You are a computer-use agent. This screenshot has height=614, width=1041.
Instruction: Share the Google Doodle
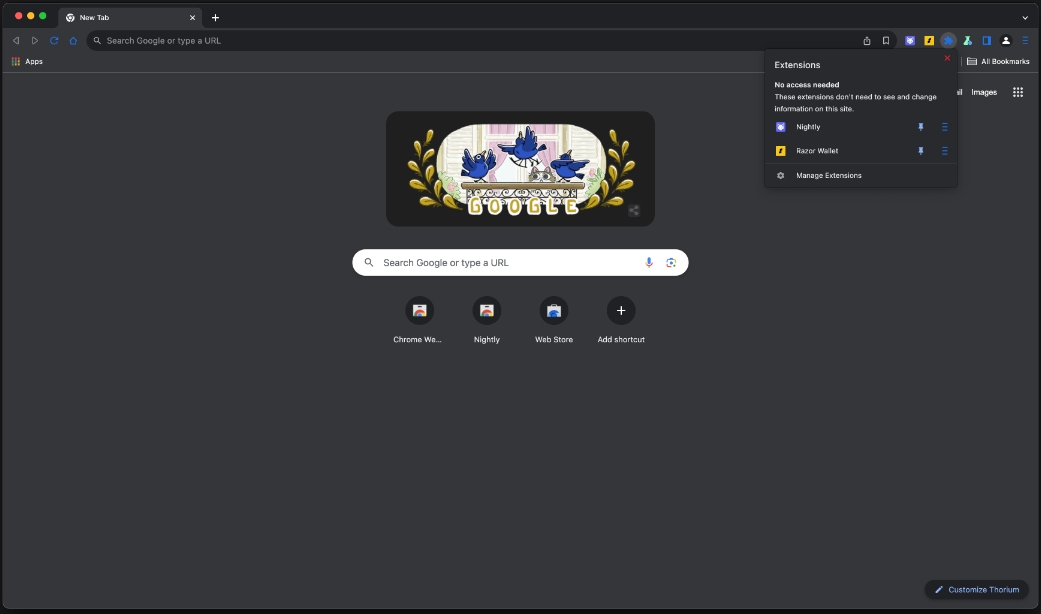(x=634, y=210)
